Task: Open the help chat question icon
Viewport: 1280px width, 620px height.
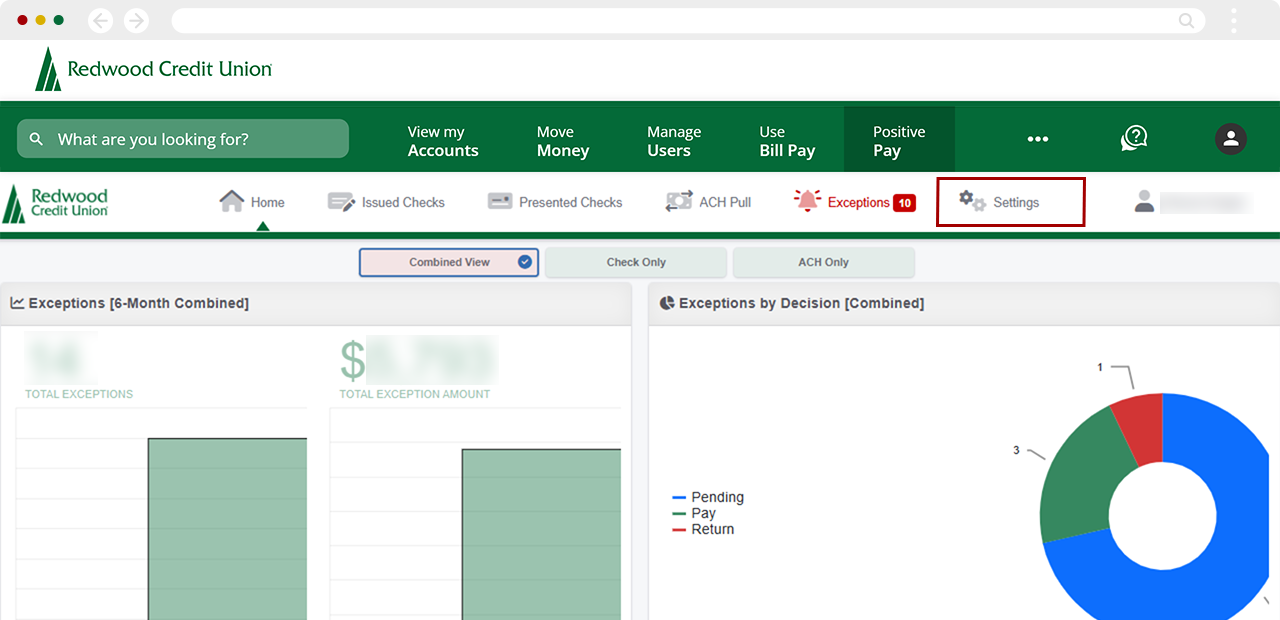Action: tap(1134, 138)
